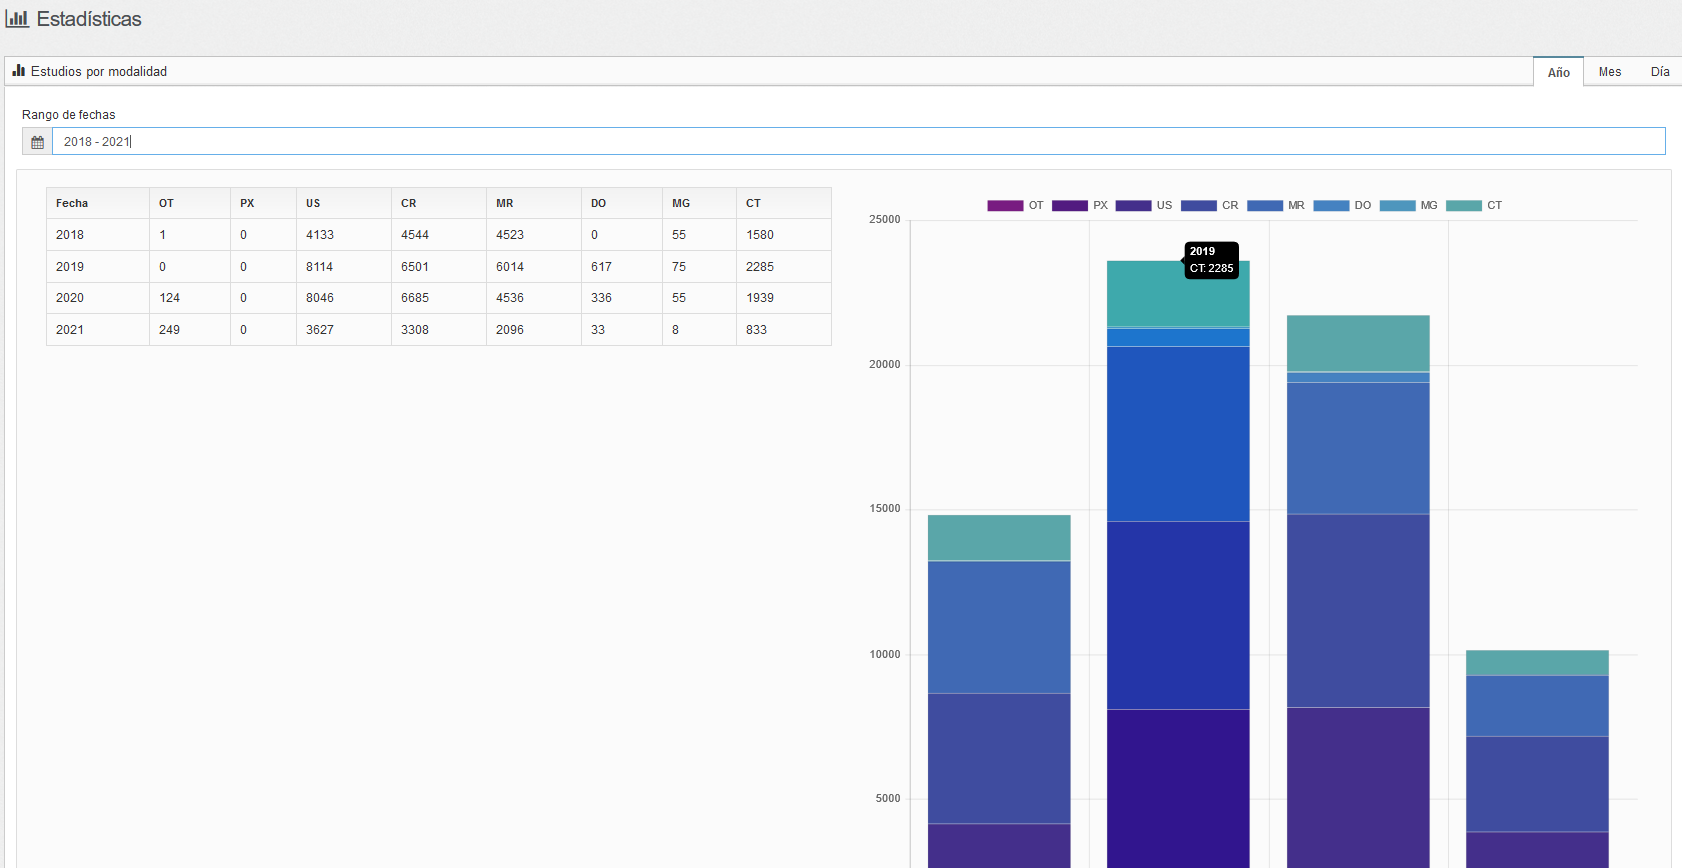Toggle CR series in chart legend
Image resolution: width=1682 pixels, height=868 pixels.
tap(1209, 205)
